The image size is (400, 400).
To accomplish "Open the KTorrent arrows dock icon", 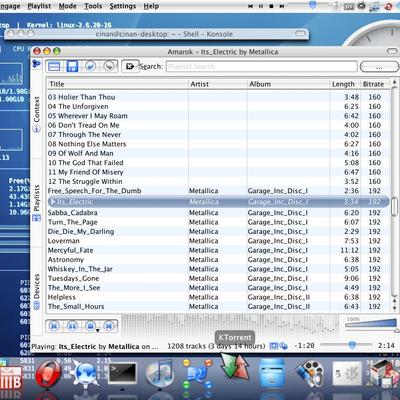I will (x=236, y=367).
